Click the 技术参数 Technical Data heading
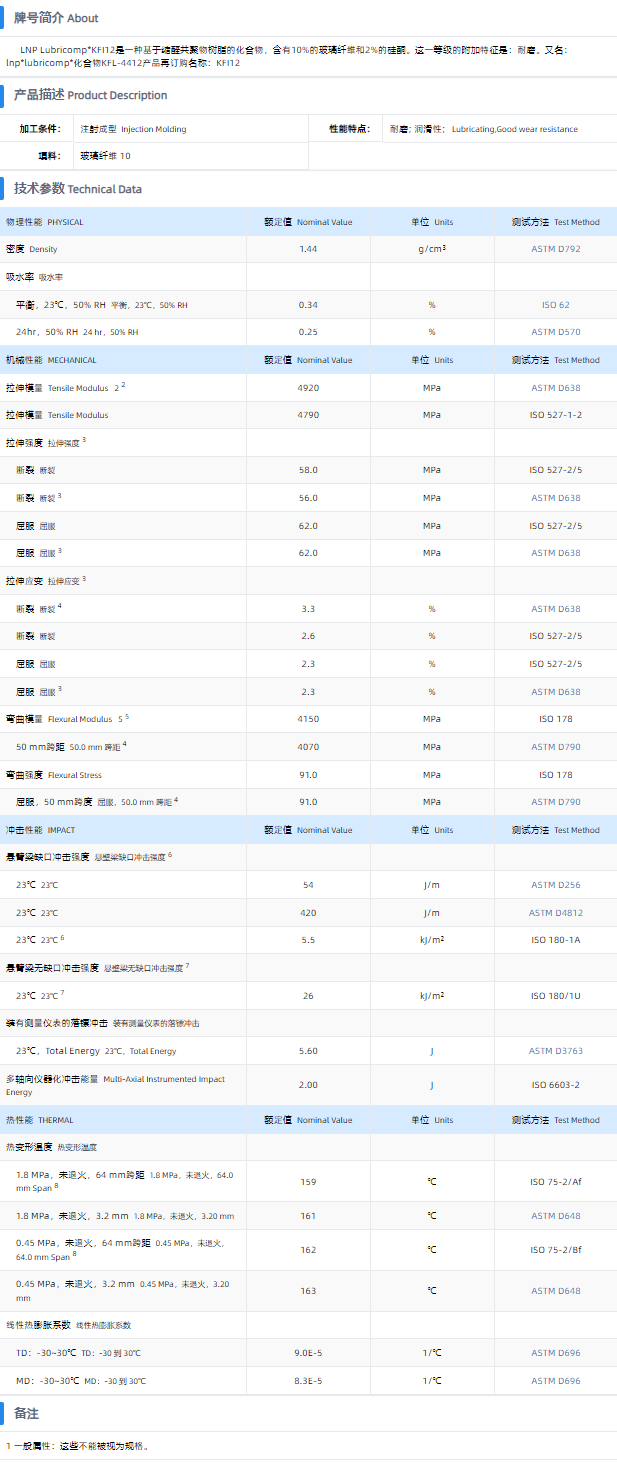 coord(77,188)
